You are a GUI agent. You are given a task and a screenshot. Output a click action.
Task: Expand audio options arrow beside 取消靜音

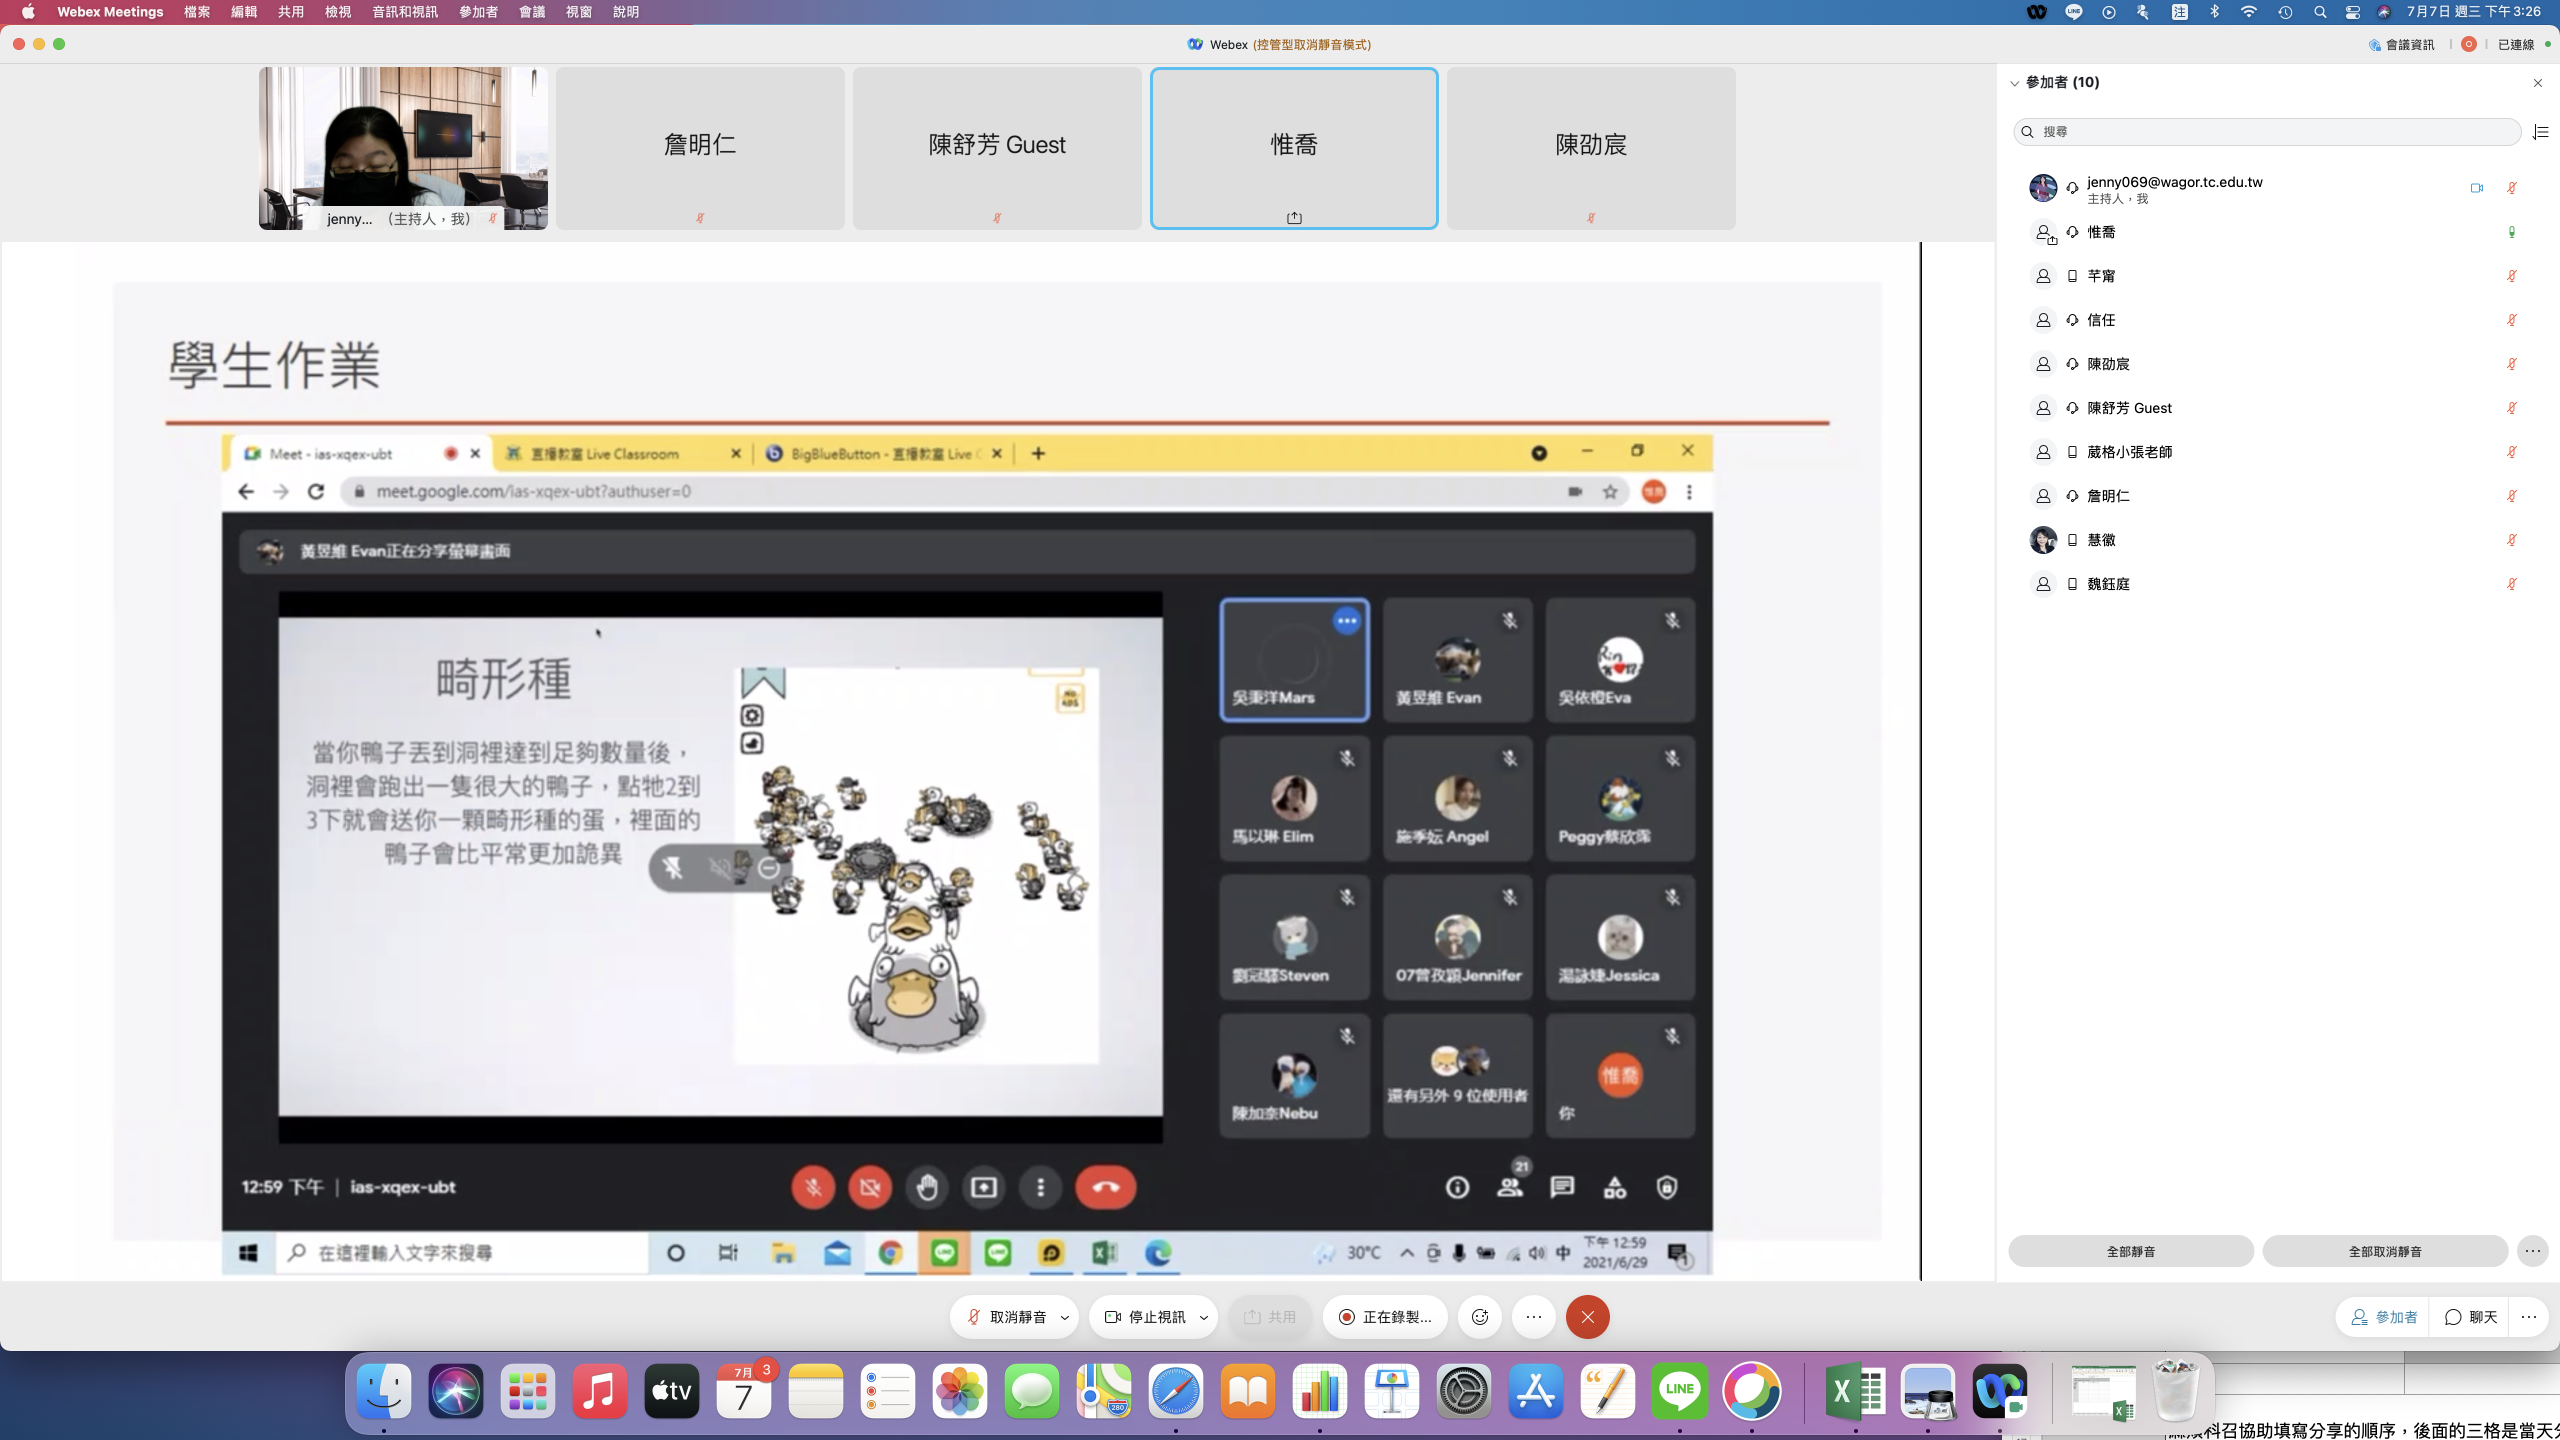1065,1317
